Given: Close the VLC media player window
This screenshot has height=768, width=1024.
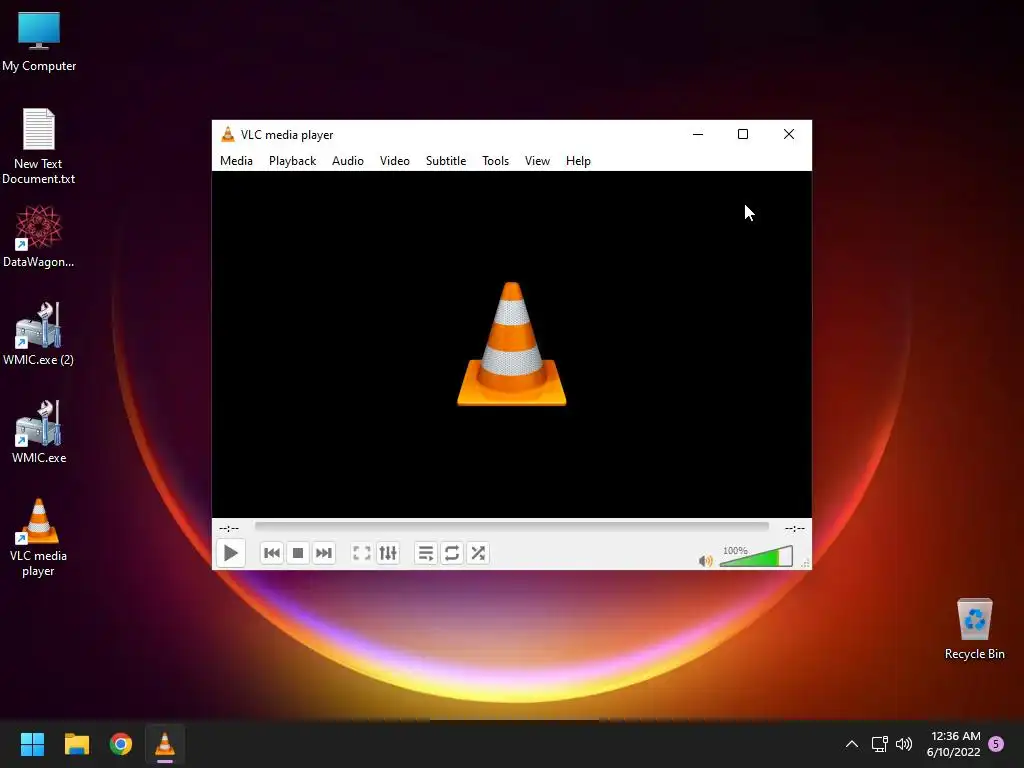Looking at the screenshot, I should pyautogui.click(x=789, y=135).
